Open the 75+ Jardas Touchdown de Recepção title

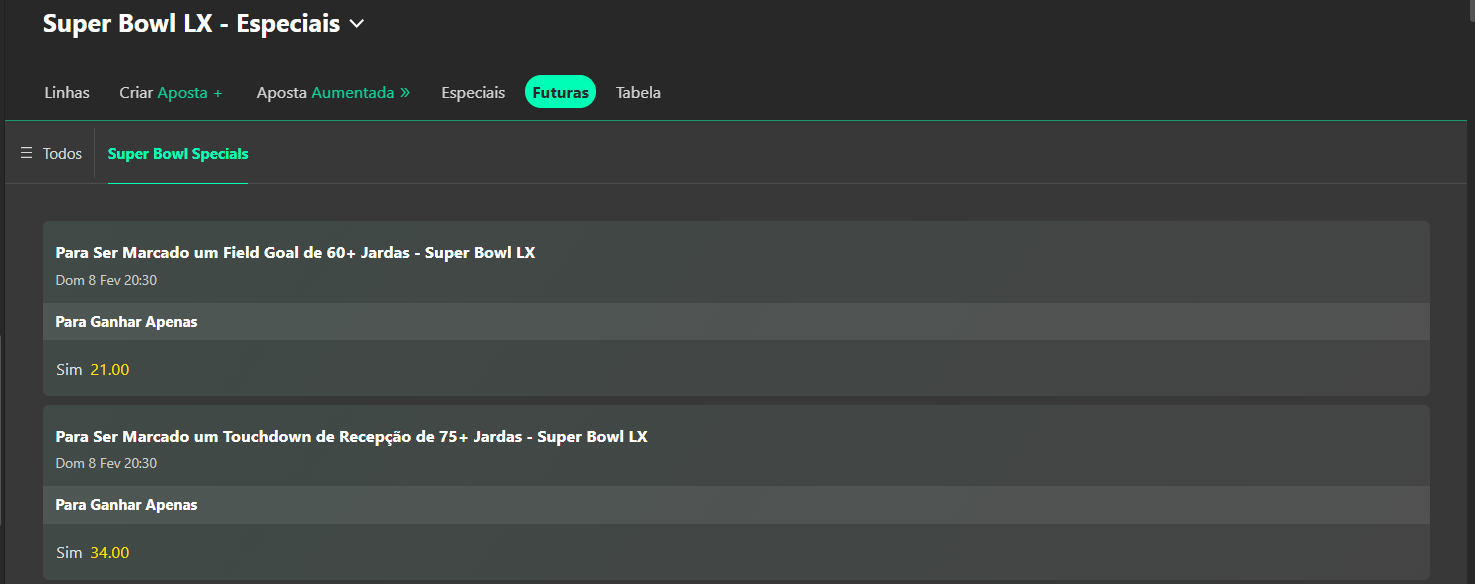[x=351, y=437]
